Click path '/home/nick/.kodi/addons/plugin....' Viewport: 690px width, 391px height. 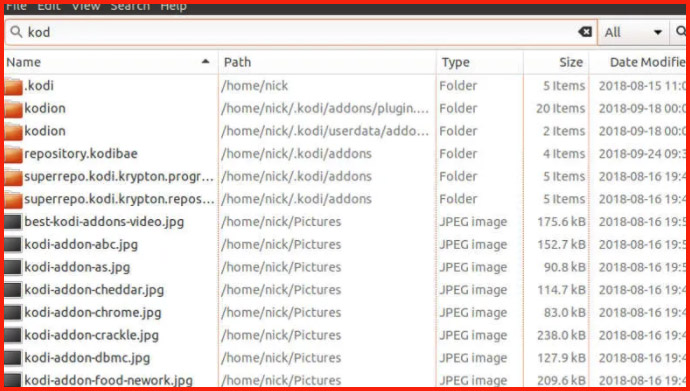[x=325, y=109]
